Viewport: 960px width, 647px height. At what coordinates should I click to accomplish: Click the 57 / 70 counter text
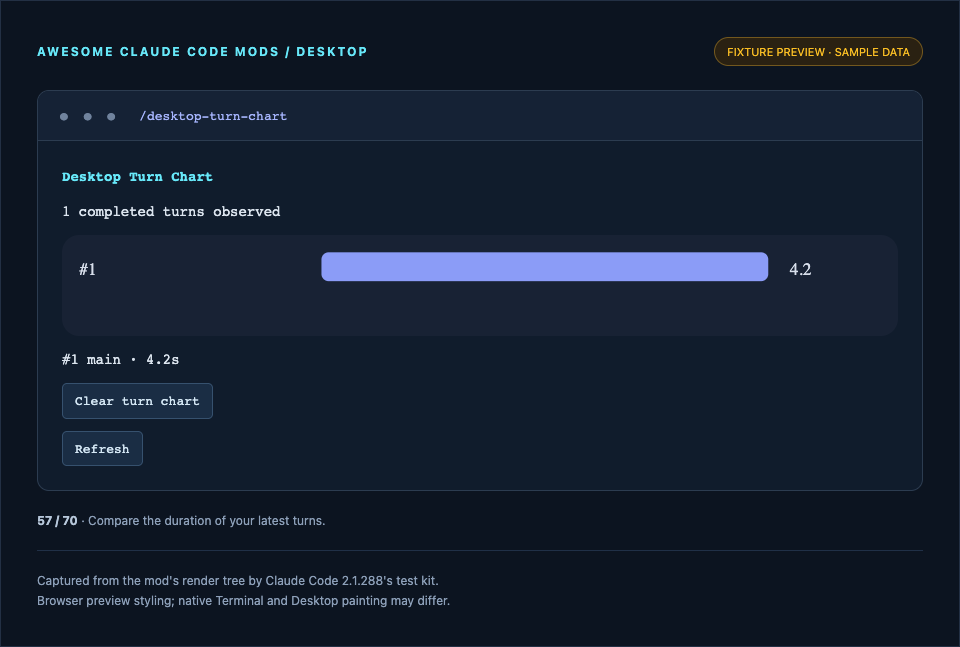tap(58, 521)
